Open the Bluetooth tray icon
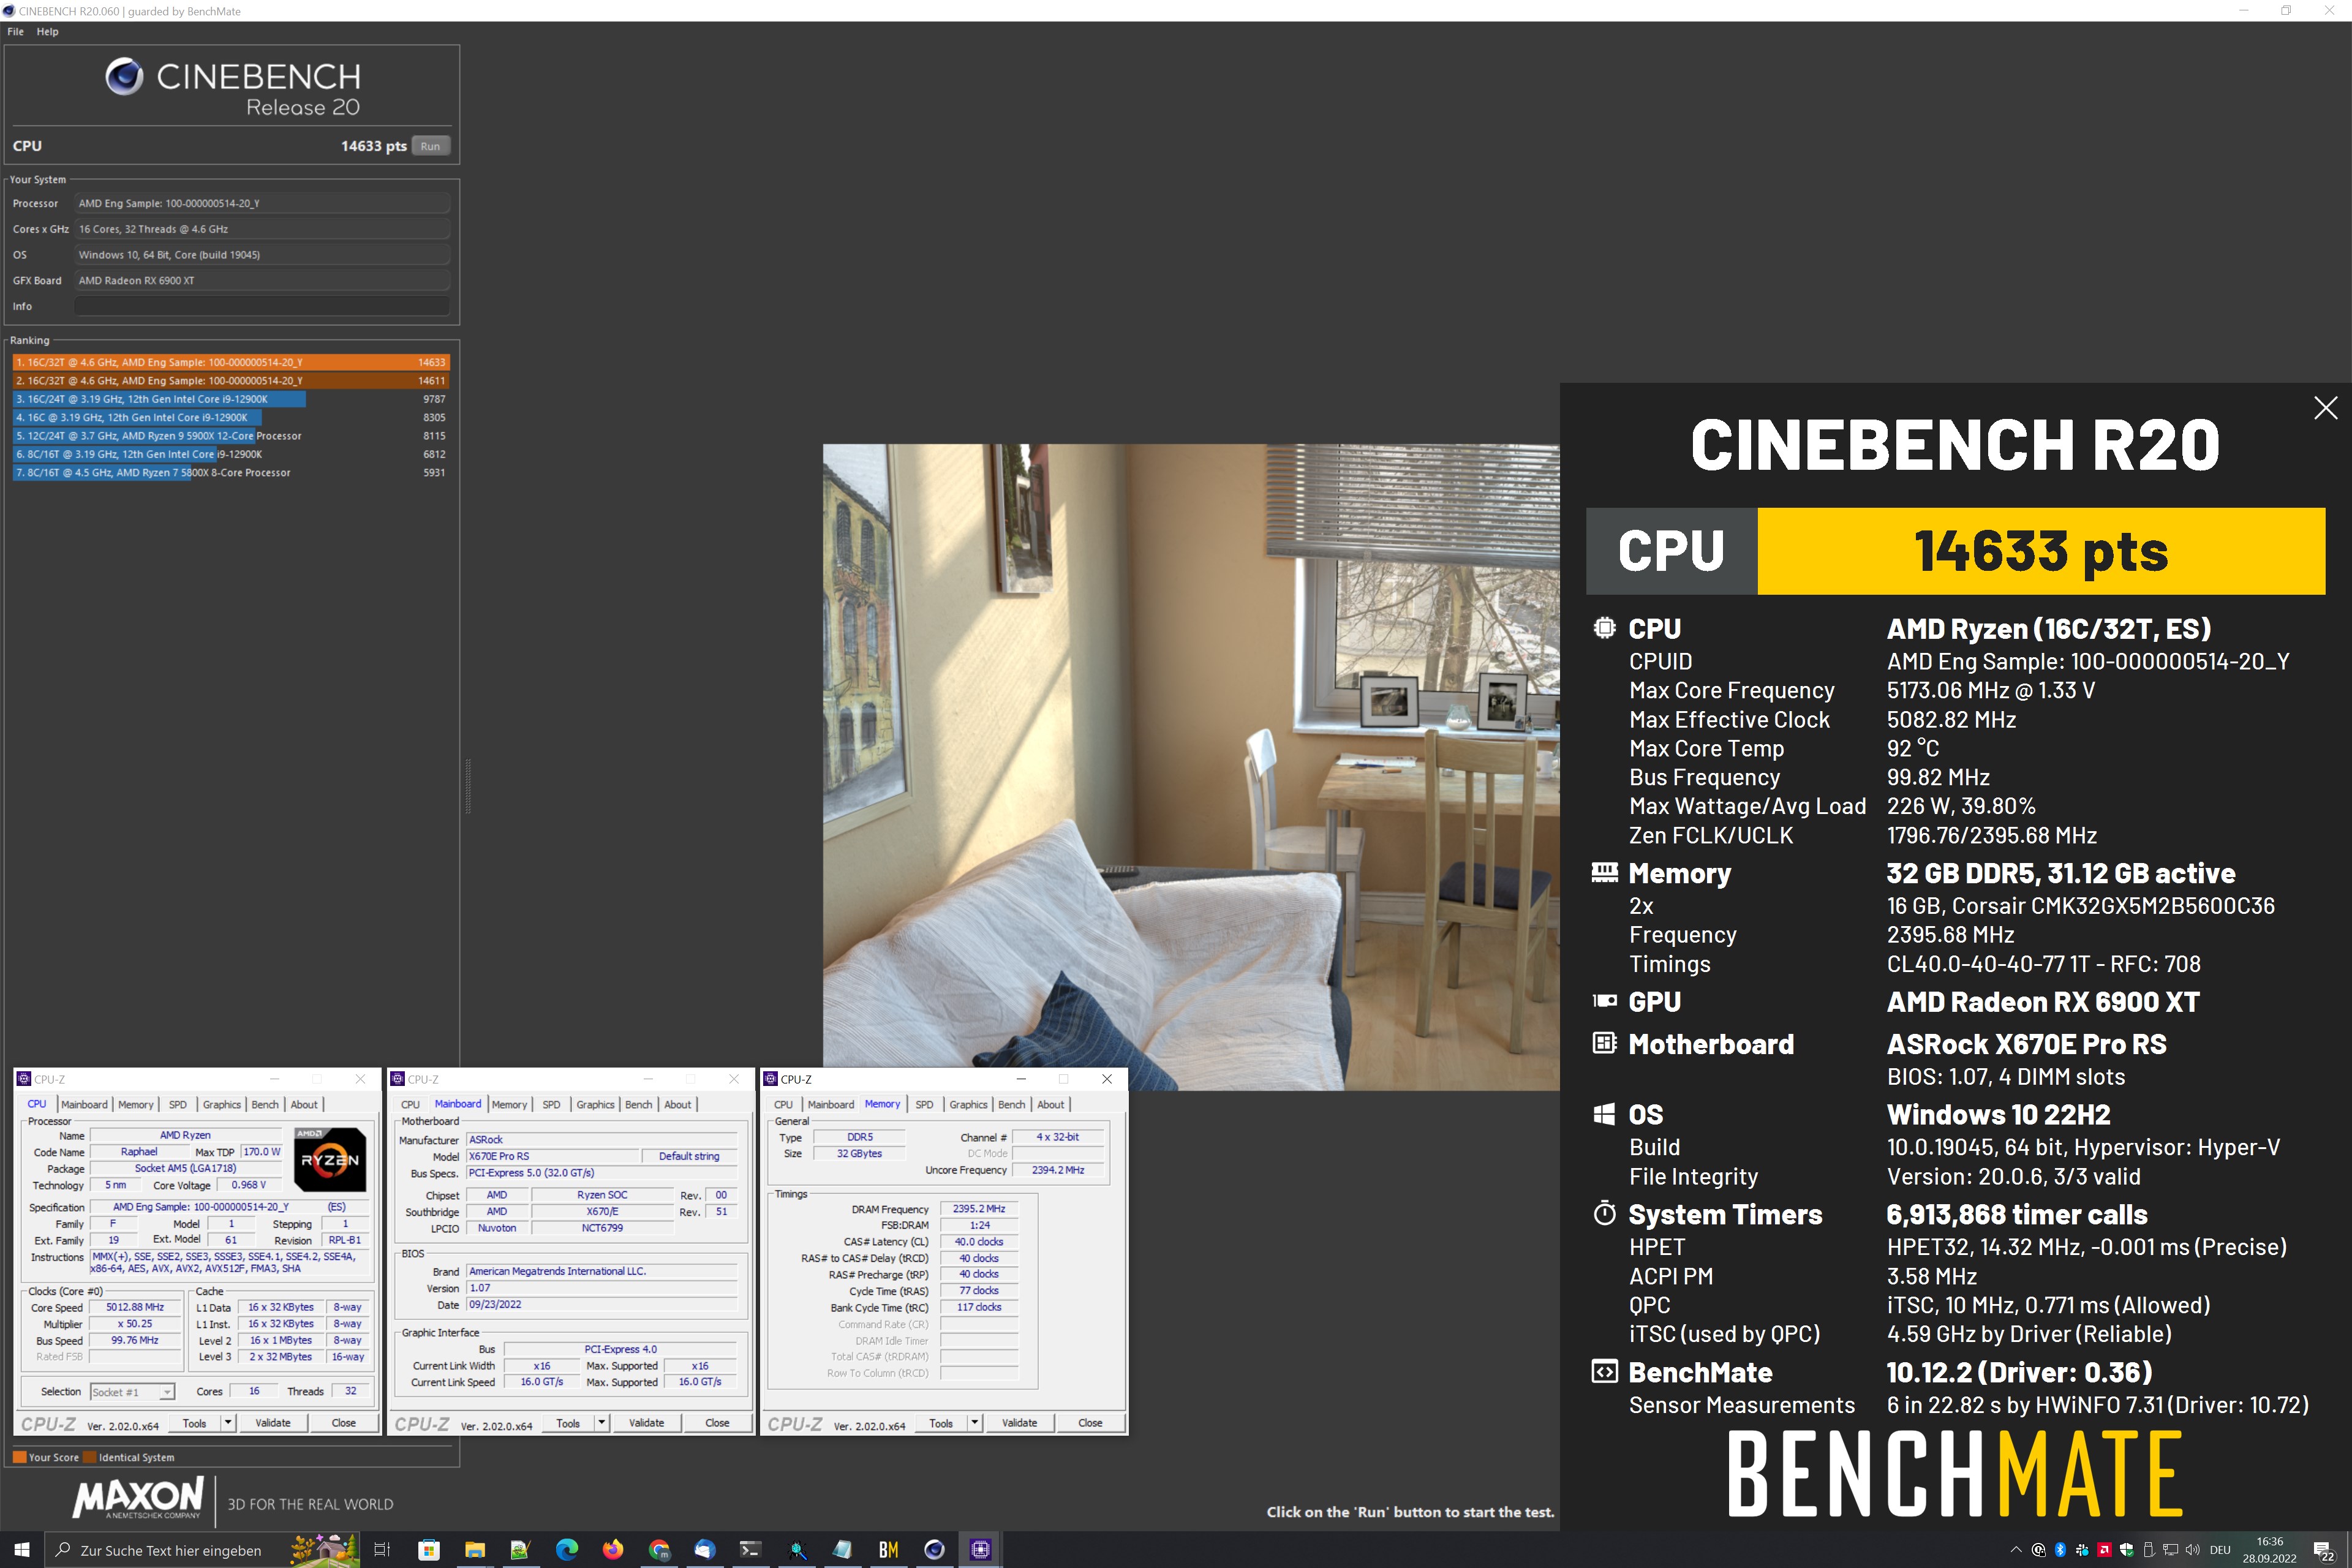The width and height of the screenshot is (2352, 1568). click(x=2060, y=1550)
